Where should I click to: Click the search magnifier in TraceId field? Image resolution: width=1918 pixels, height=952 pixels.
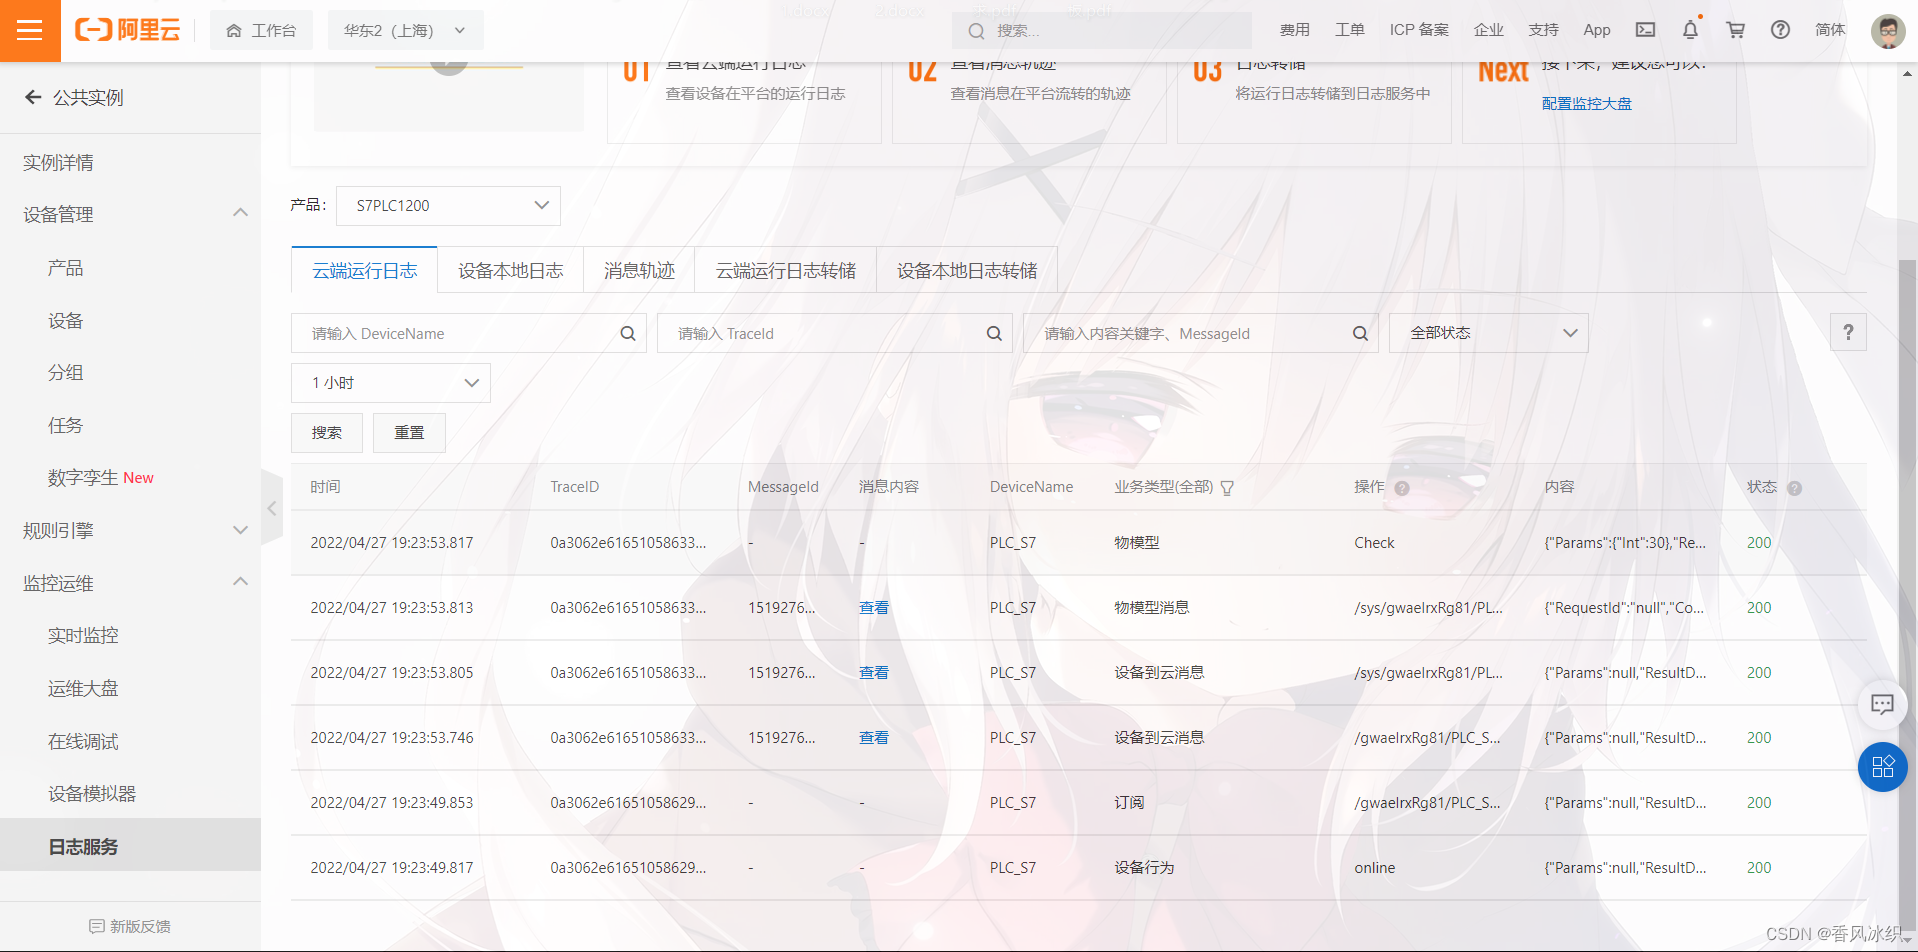coord(994,333)
